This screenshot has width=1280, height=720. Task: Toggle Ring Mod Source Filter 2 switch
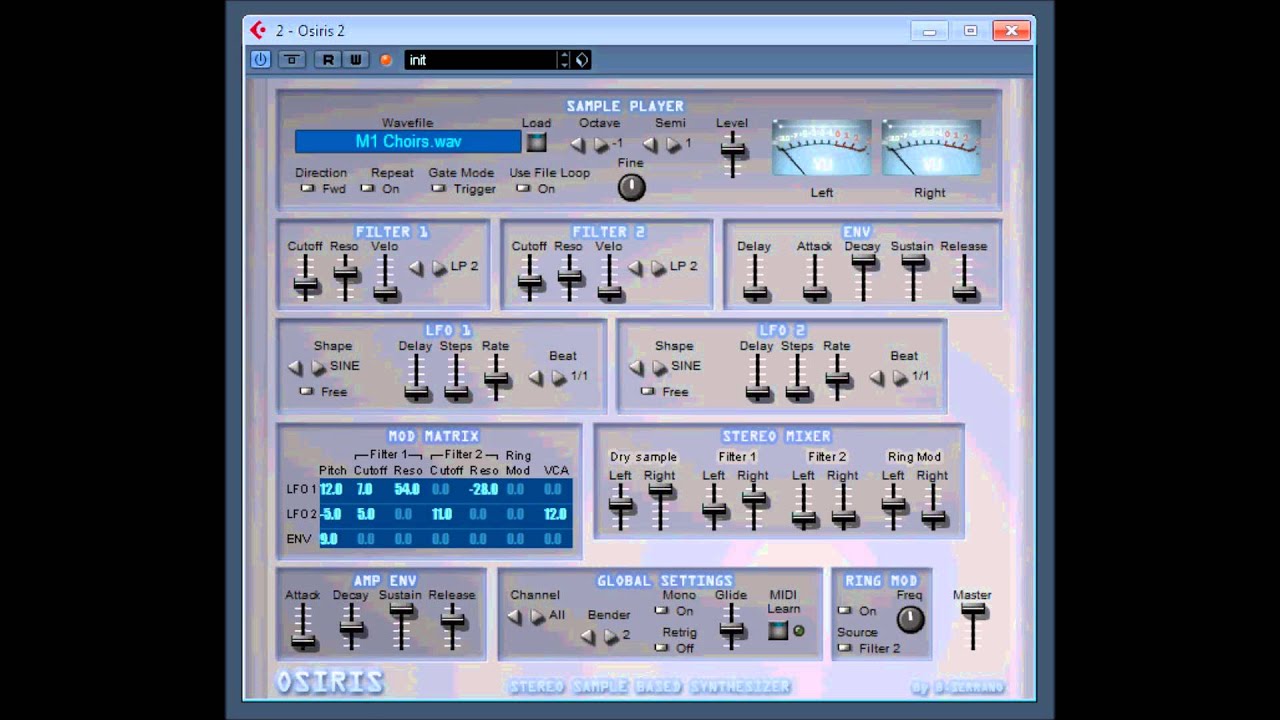click(844, 648)
